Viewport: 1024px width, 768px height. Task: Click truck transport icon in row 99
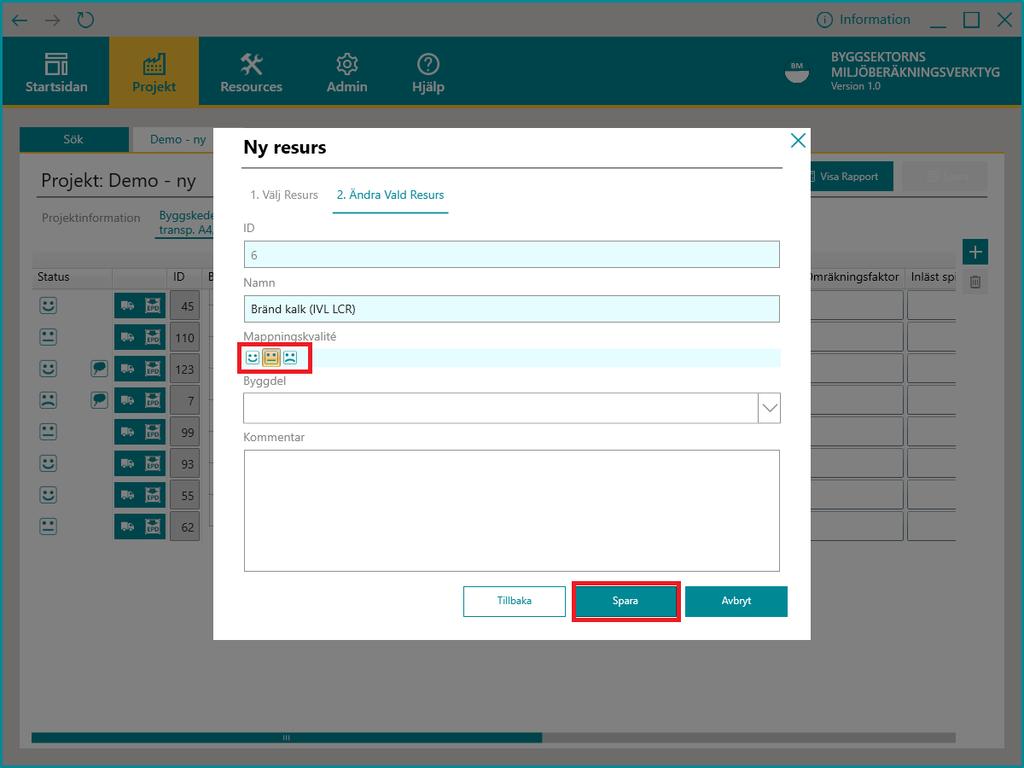pyautogui.click(x=127, y=432)
